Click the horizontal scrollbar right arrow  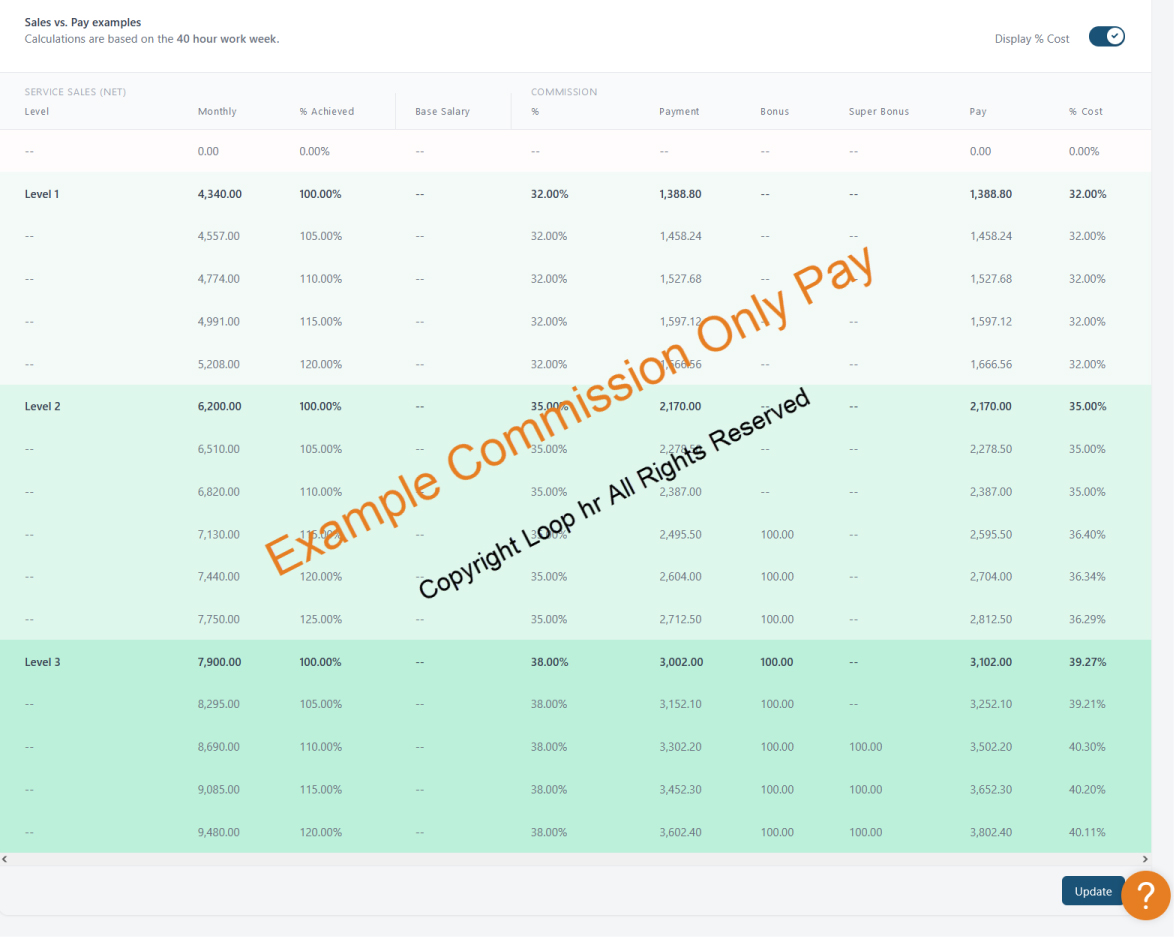point(1145,859)
